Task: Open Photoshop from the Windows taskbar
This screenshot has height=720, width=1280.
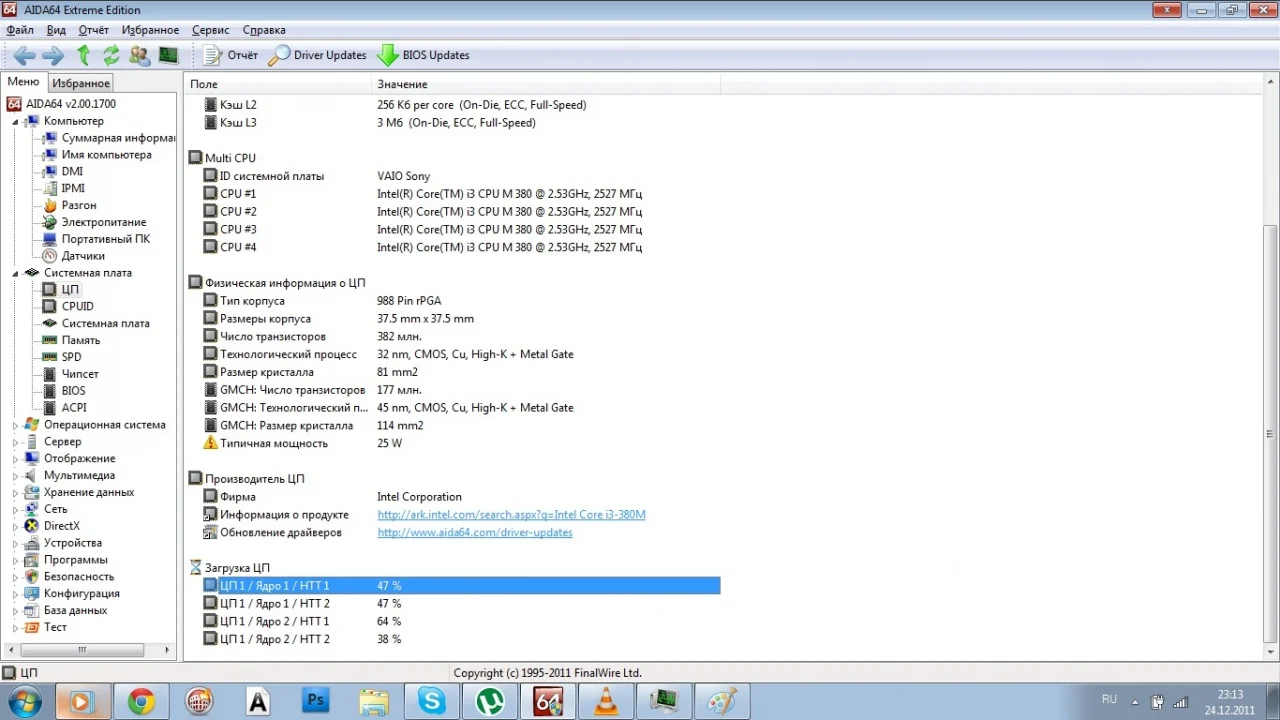Action: (x=316, y=701)
